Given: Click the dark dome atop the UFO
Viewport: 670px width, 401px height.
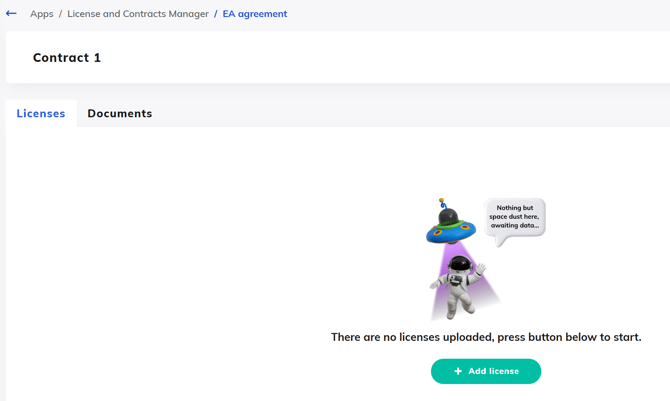Looking at the screenshot, I should pos(449,215).
